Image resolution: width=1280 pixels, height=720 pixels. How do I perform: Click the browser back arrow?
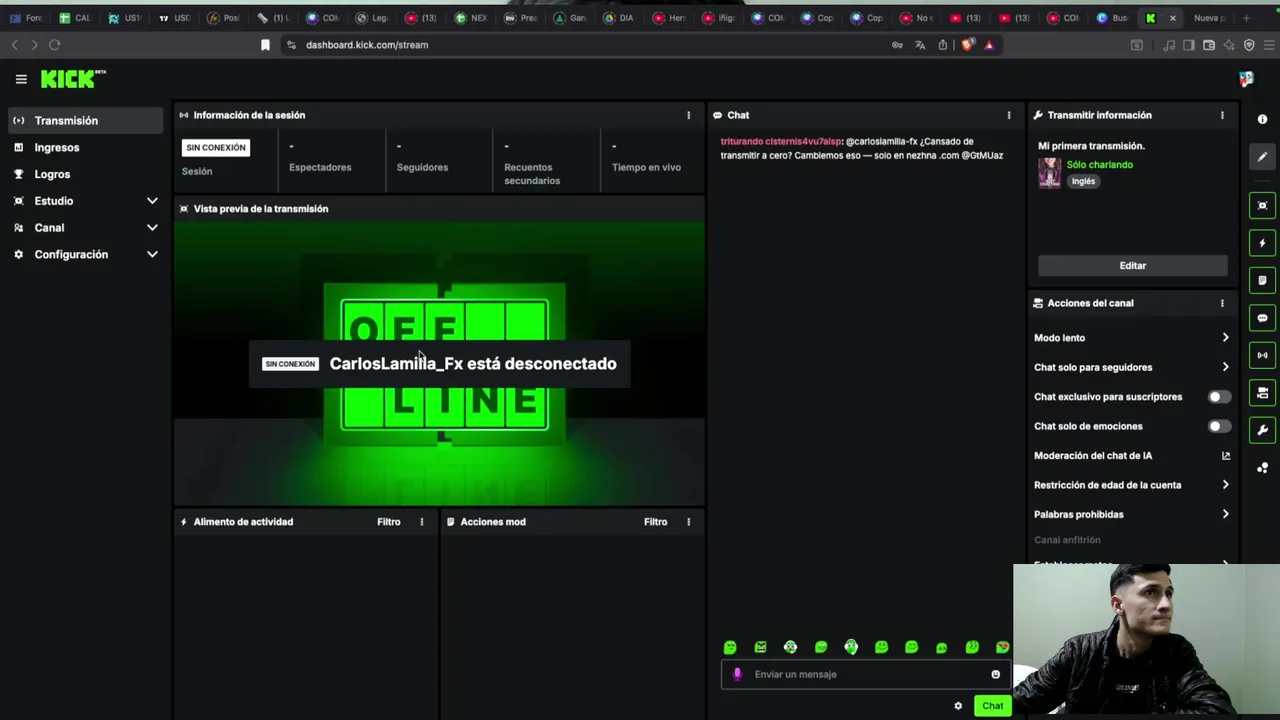tap(14, 45)
